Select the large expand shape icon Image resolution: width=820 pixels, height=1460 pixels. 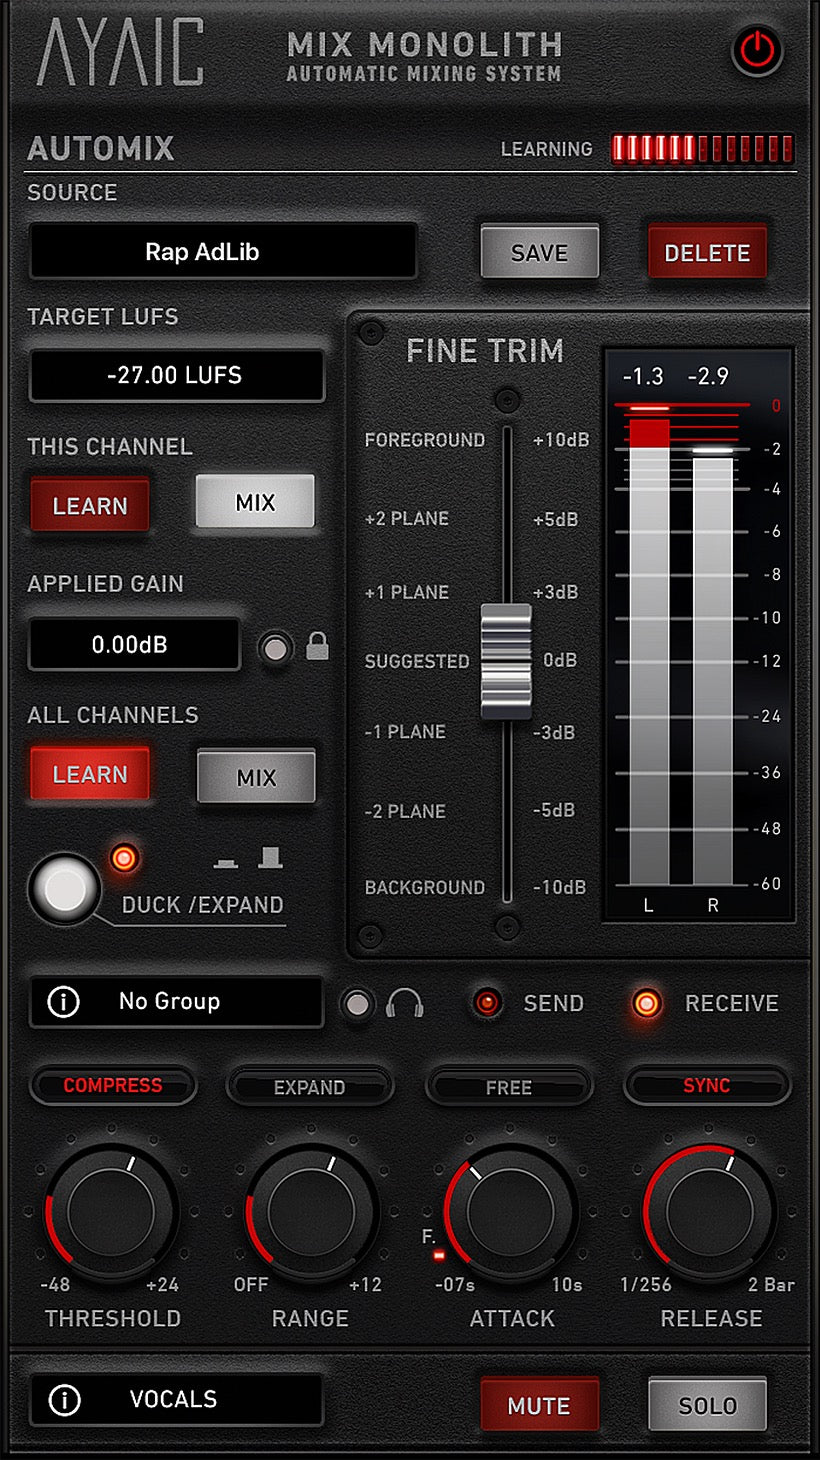tap(270, 857)
